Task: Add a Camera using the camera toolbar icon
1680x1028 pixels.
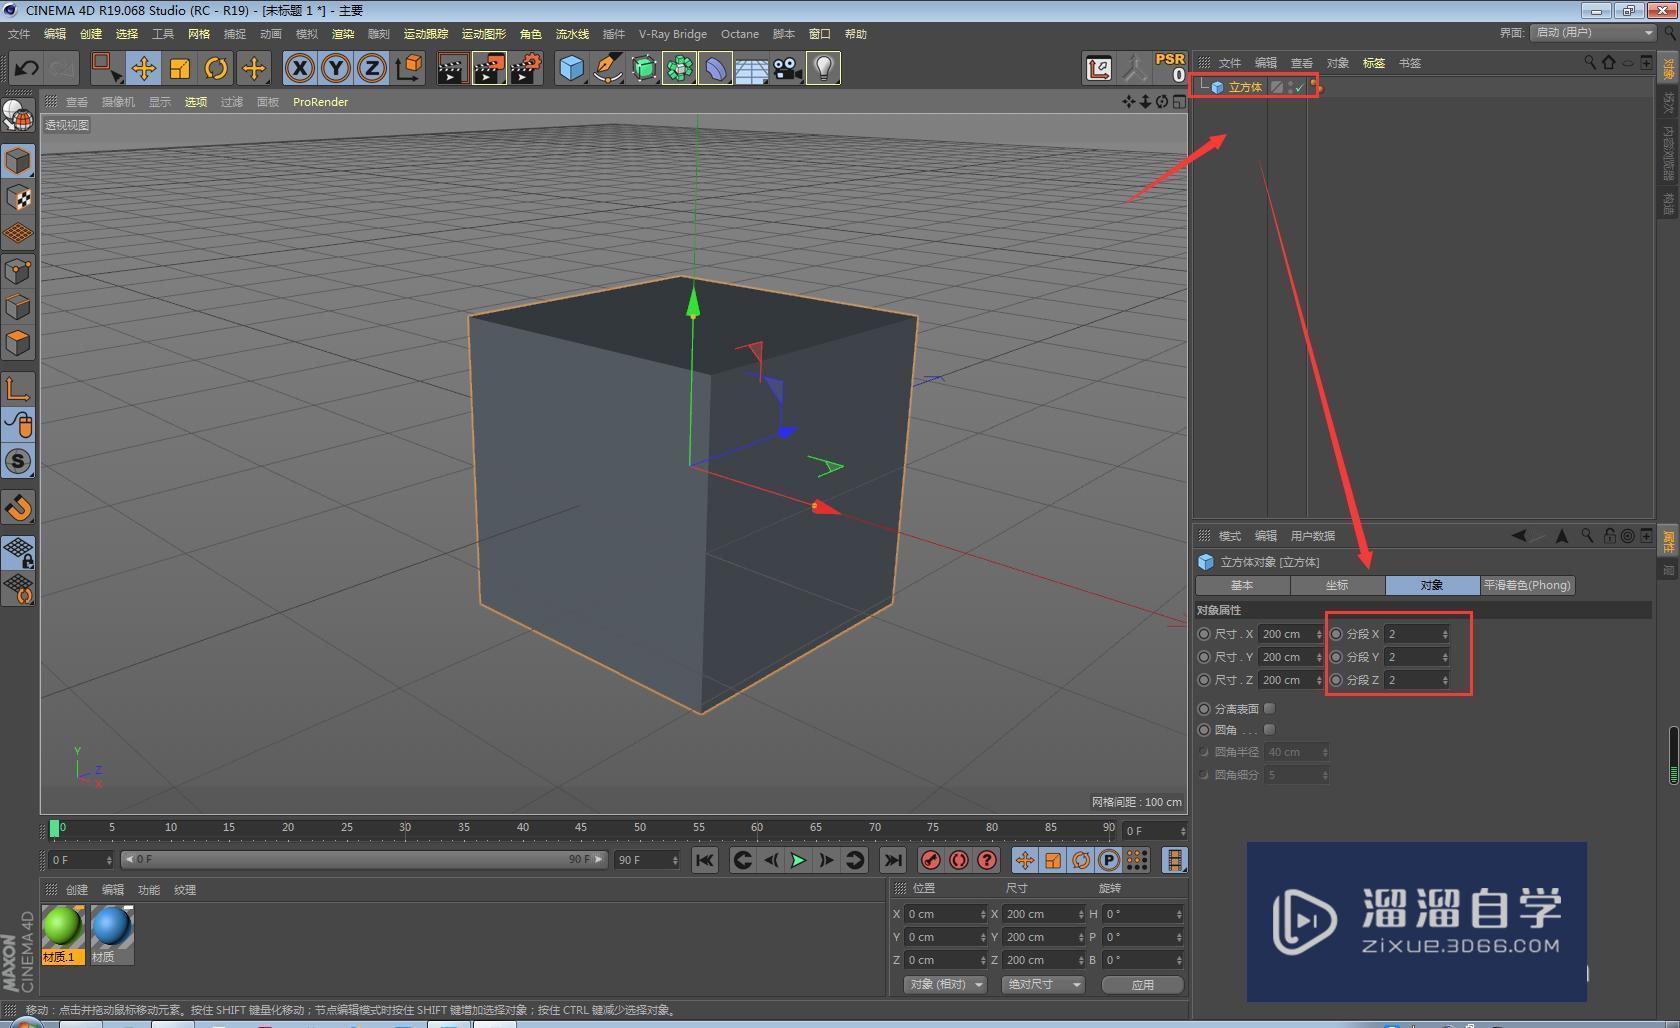Action: pyautogui.click(x=787, y=68)
